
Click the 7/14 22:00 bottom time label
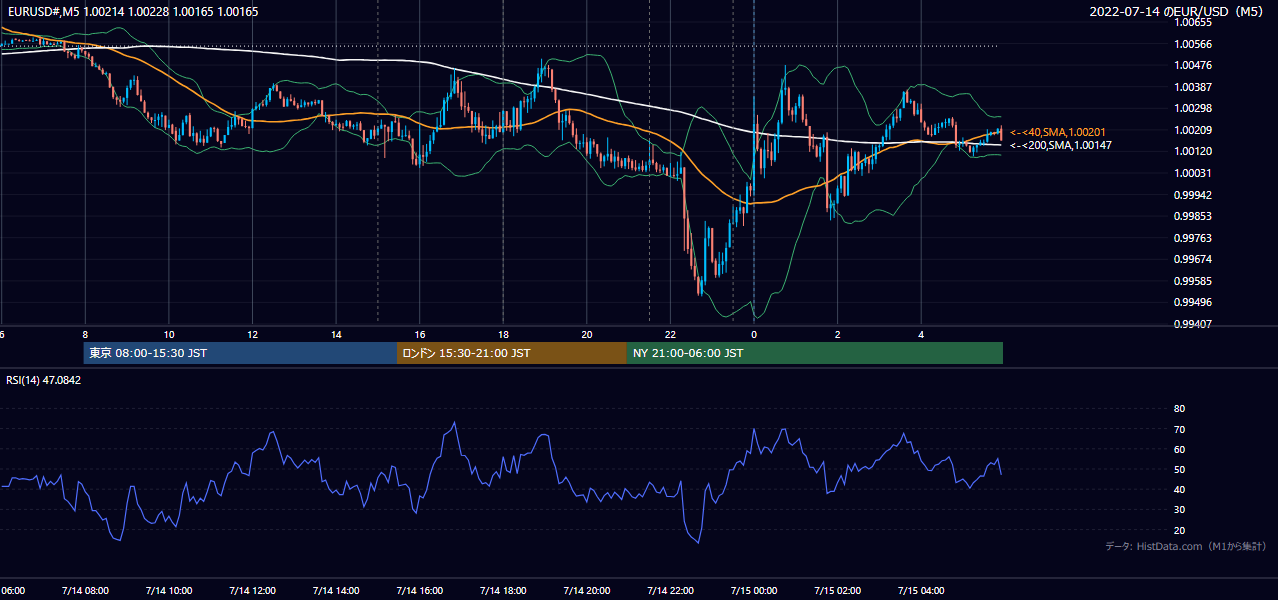tap(670, 591)
